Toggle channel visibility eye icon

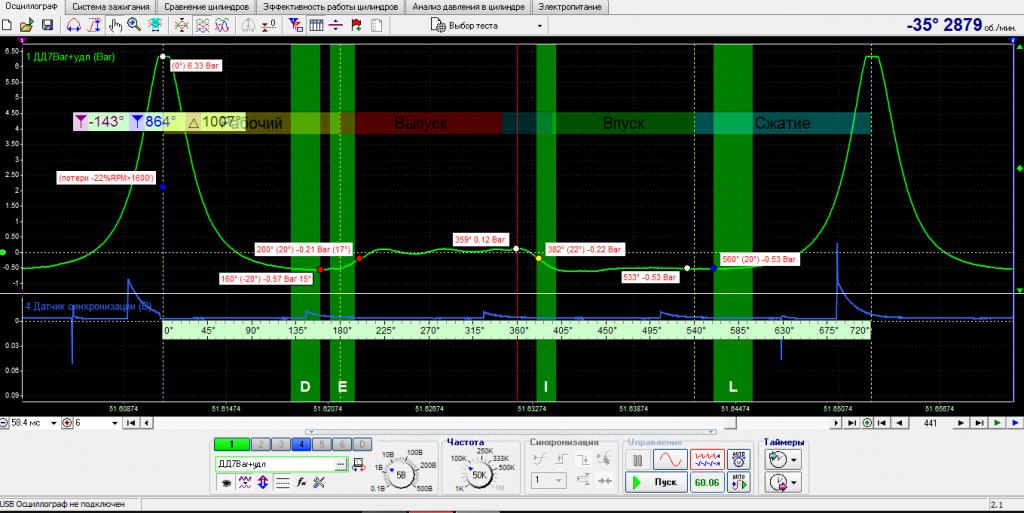225,483
